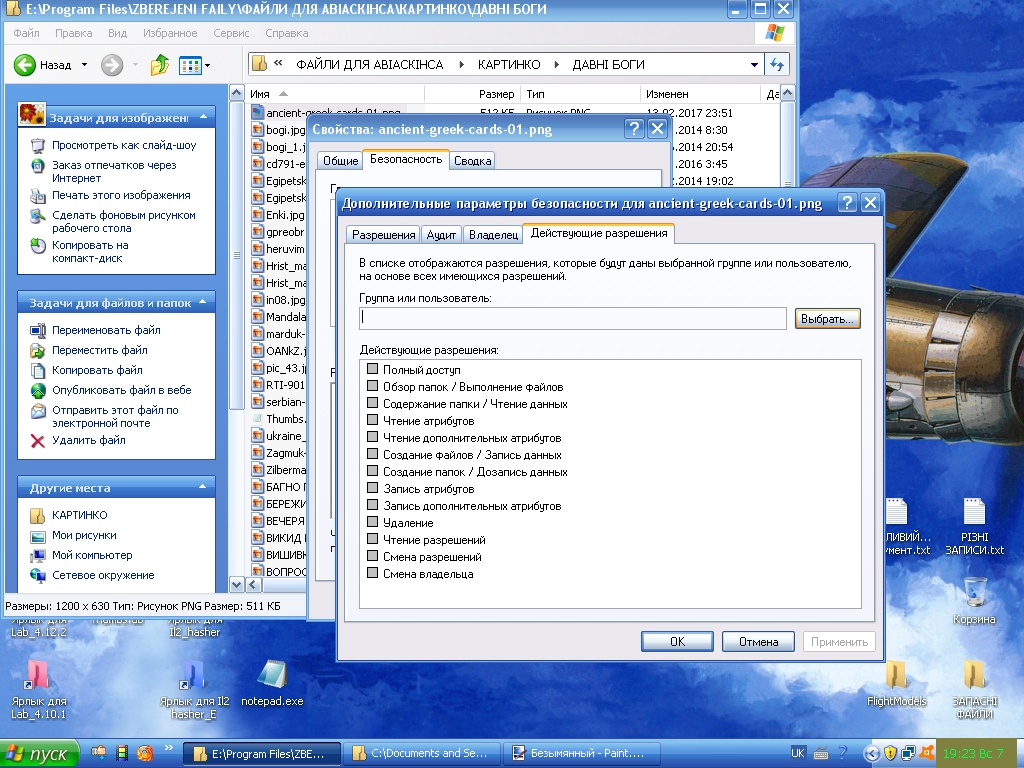The image size is (1024, 768).
Task: Click the help question mark in the advanced security dialog
Action: tap(847, 202)
